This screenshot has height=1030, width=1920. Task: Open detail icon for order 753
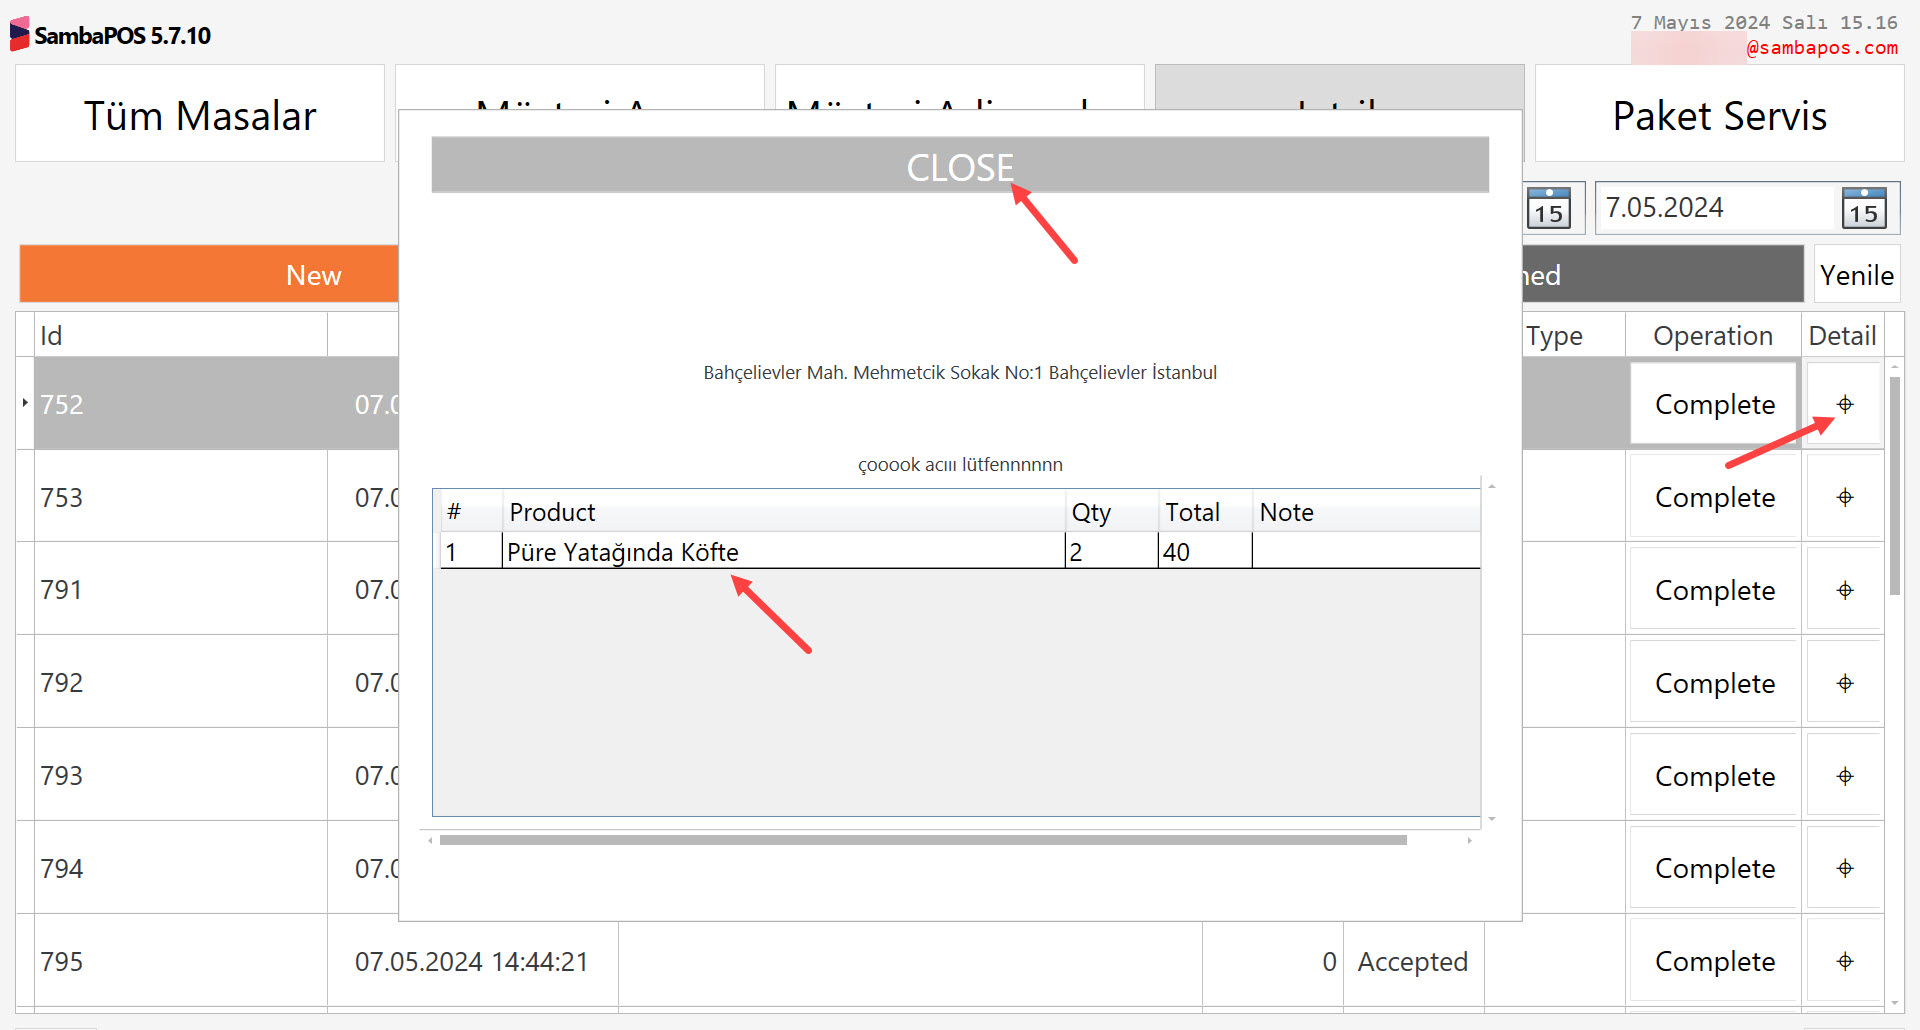click(x=1845, y=497)
